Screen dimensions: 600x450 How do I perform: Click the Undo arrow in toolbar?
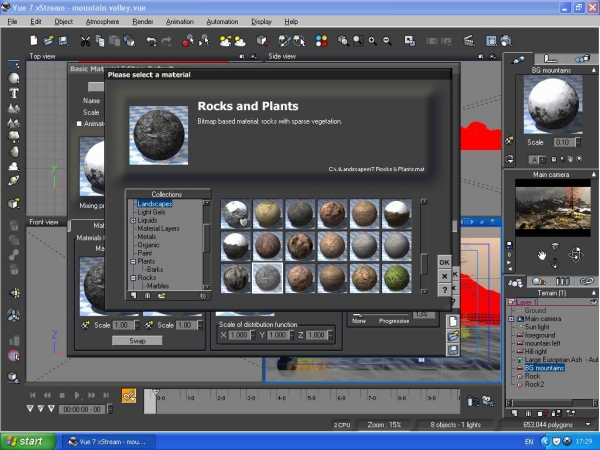152,41
